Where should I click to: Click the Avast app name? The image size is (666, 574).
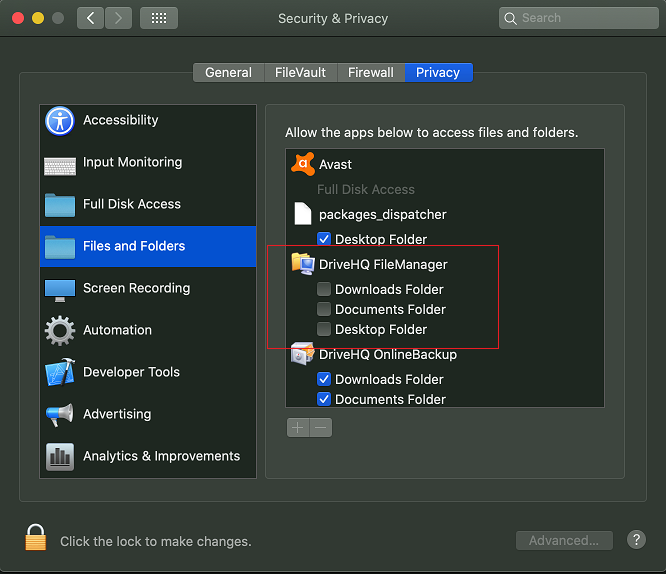[x=336, y=164]
